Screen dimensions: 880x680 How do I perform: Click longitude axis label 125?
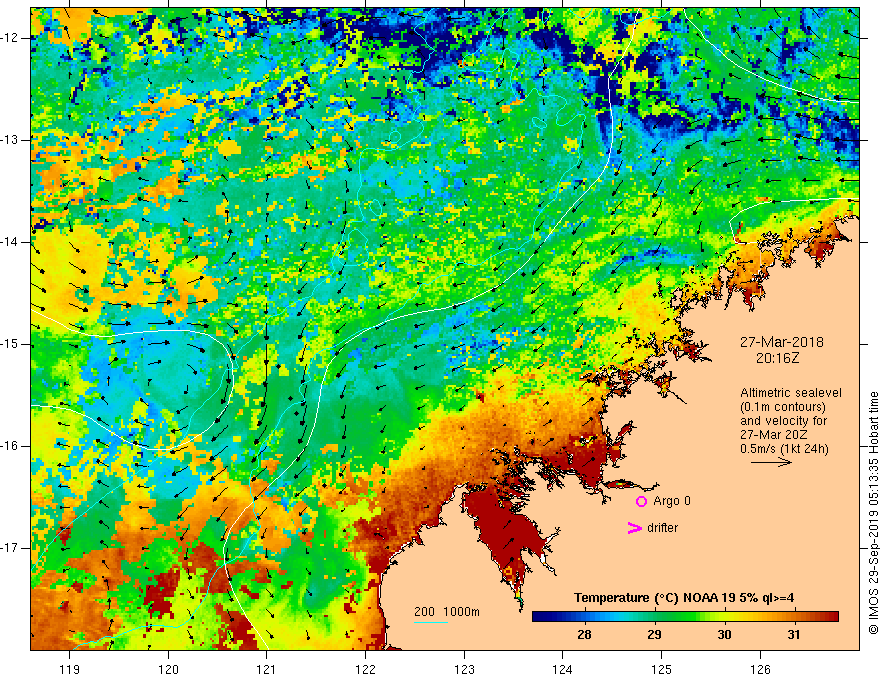tap(661, 669)
